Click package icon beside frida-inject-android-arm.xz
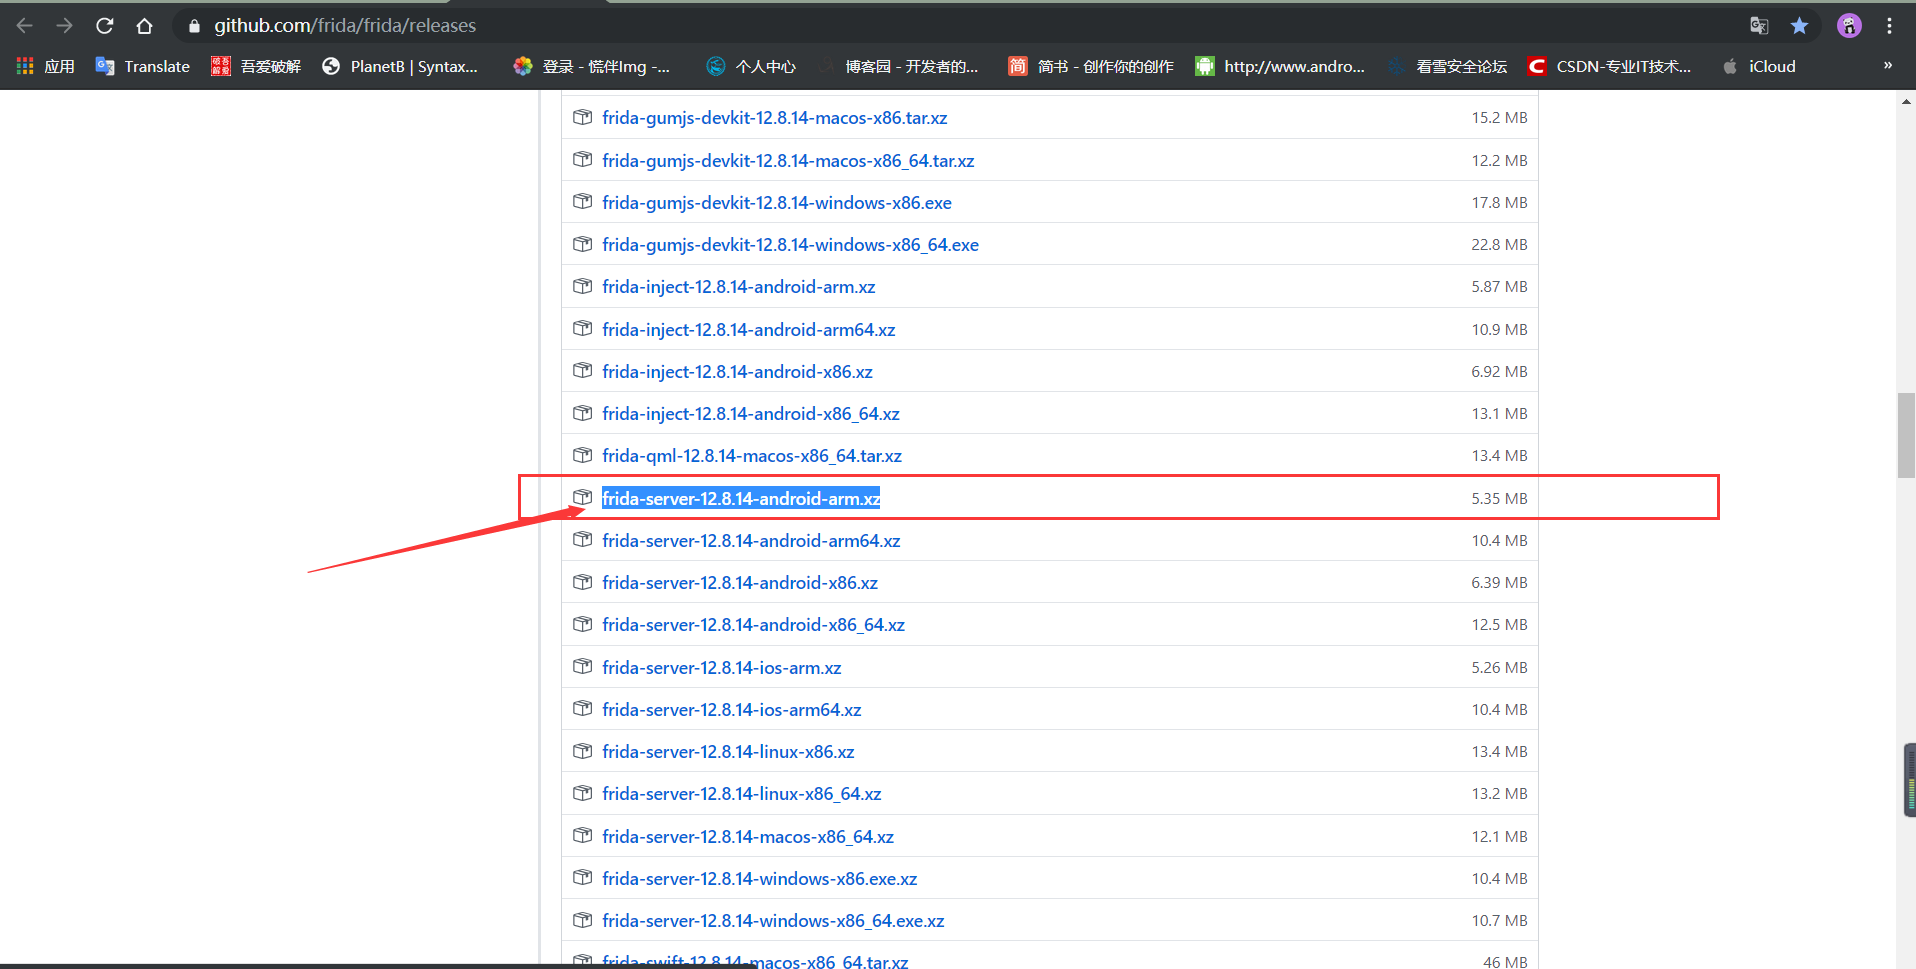This screenshot has width=1916, height=969. pyautogui.click(x=583, y=286)
